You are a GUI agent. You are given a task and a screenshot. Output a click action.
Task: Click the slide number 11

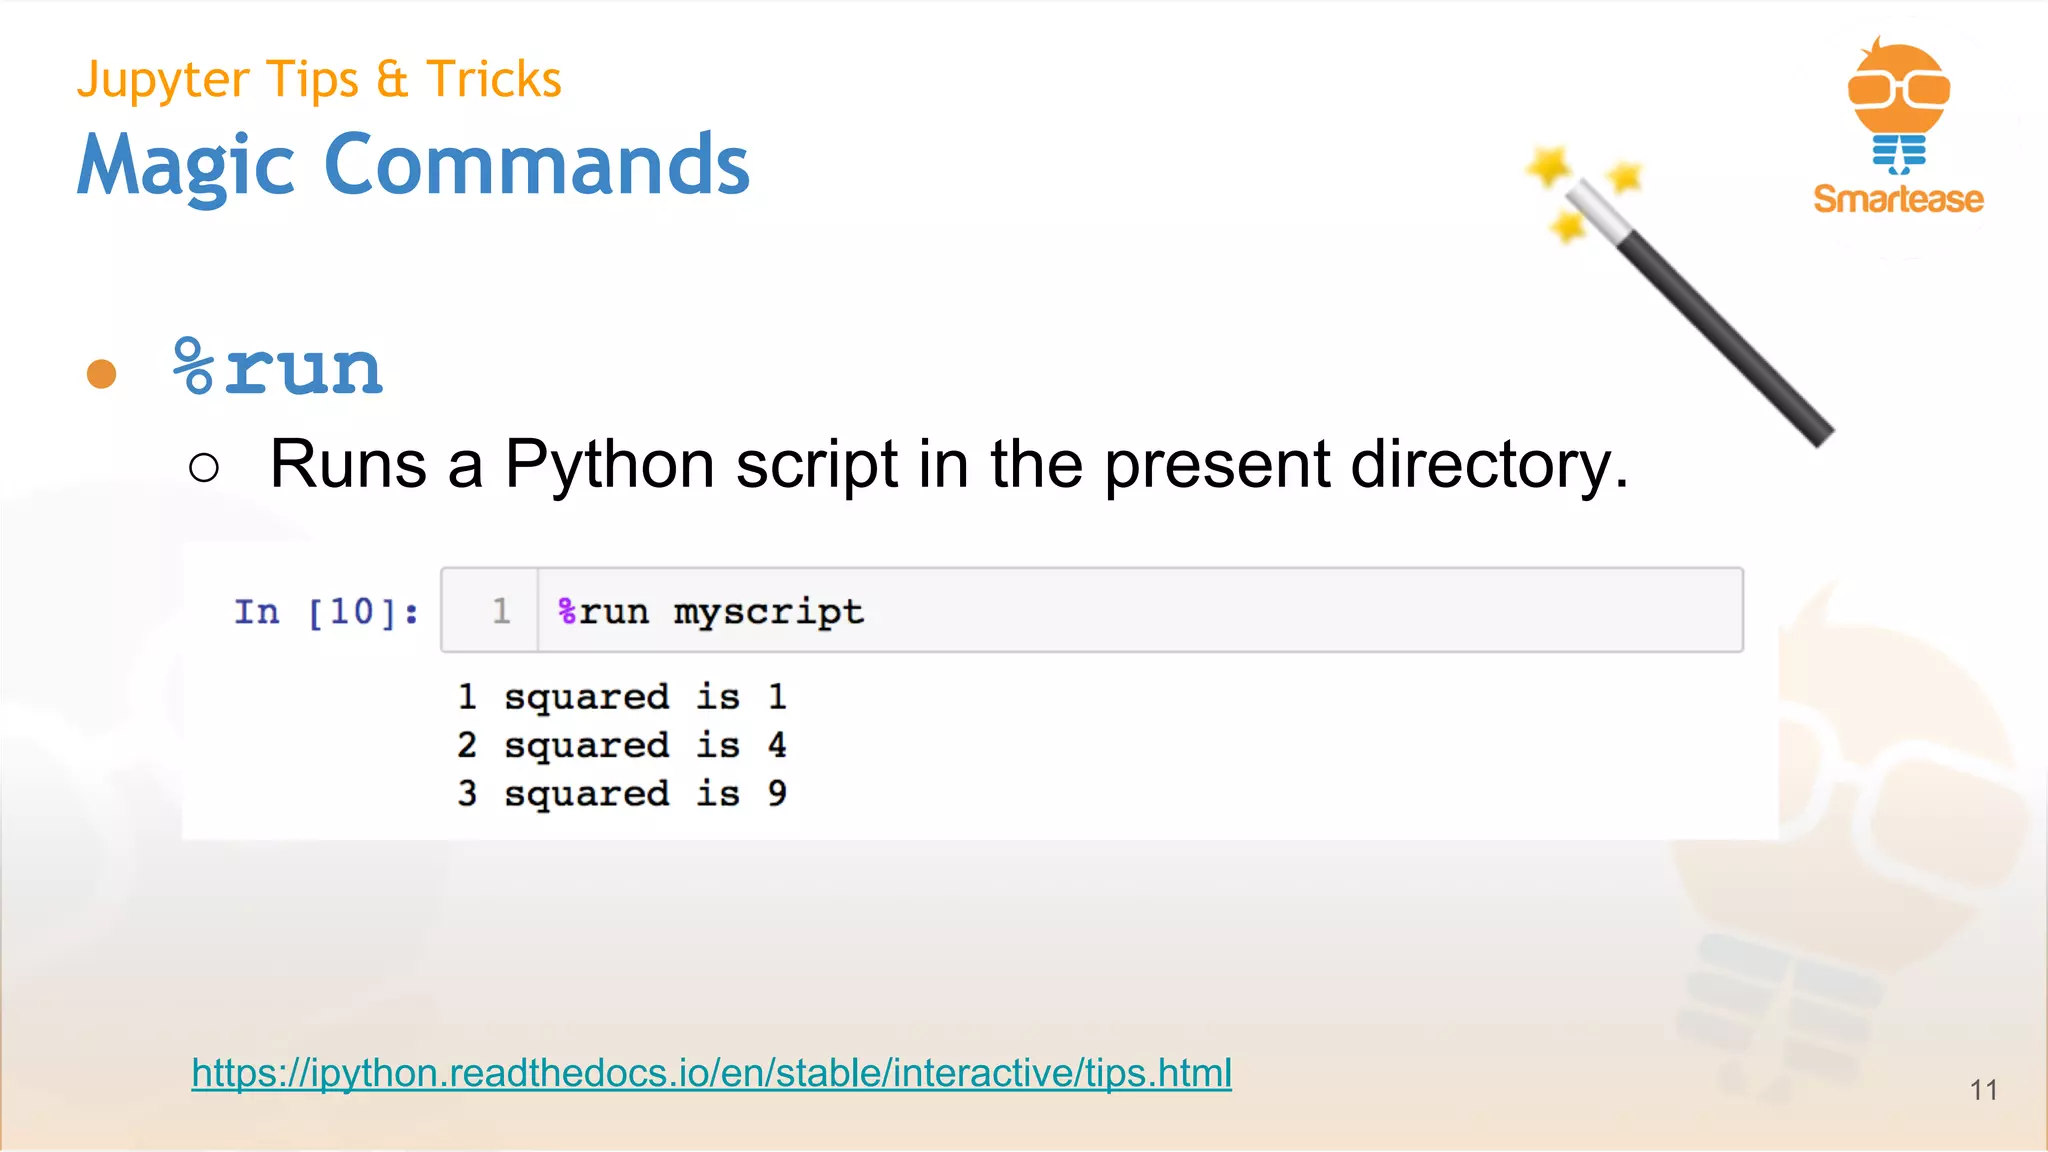click(1984, 1090)
